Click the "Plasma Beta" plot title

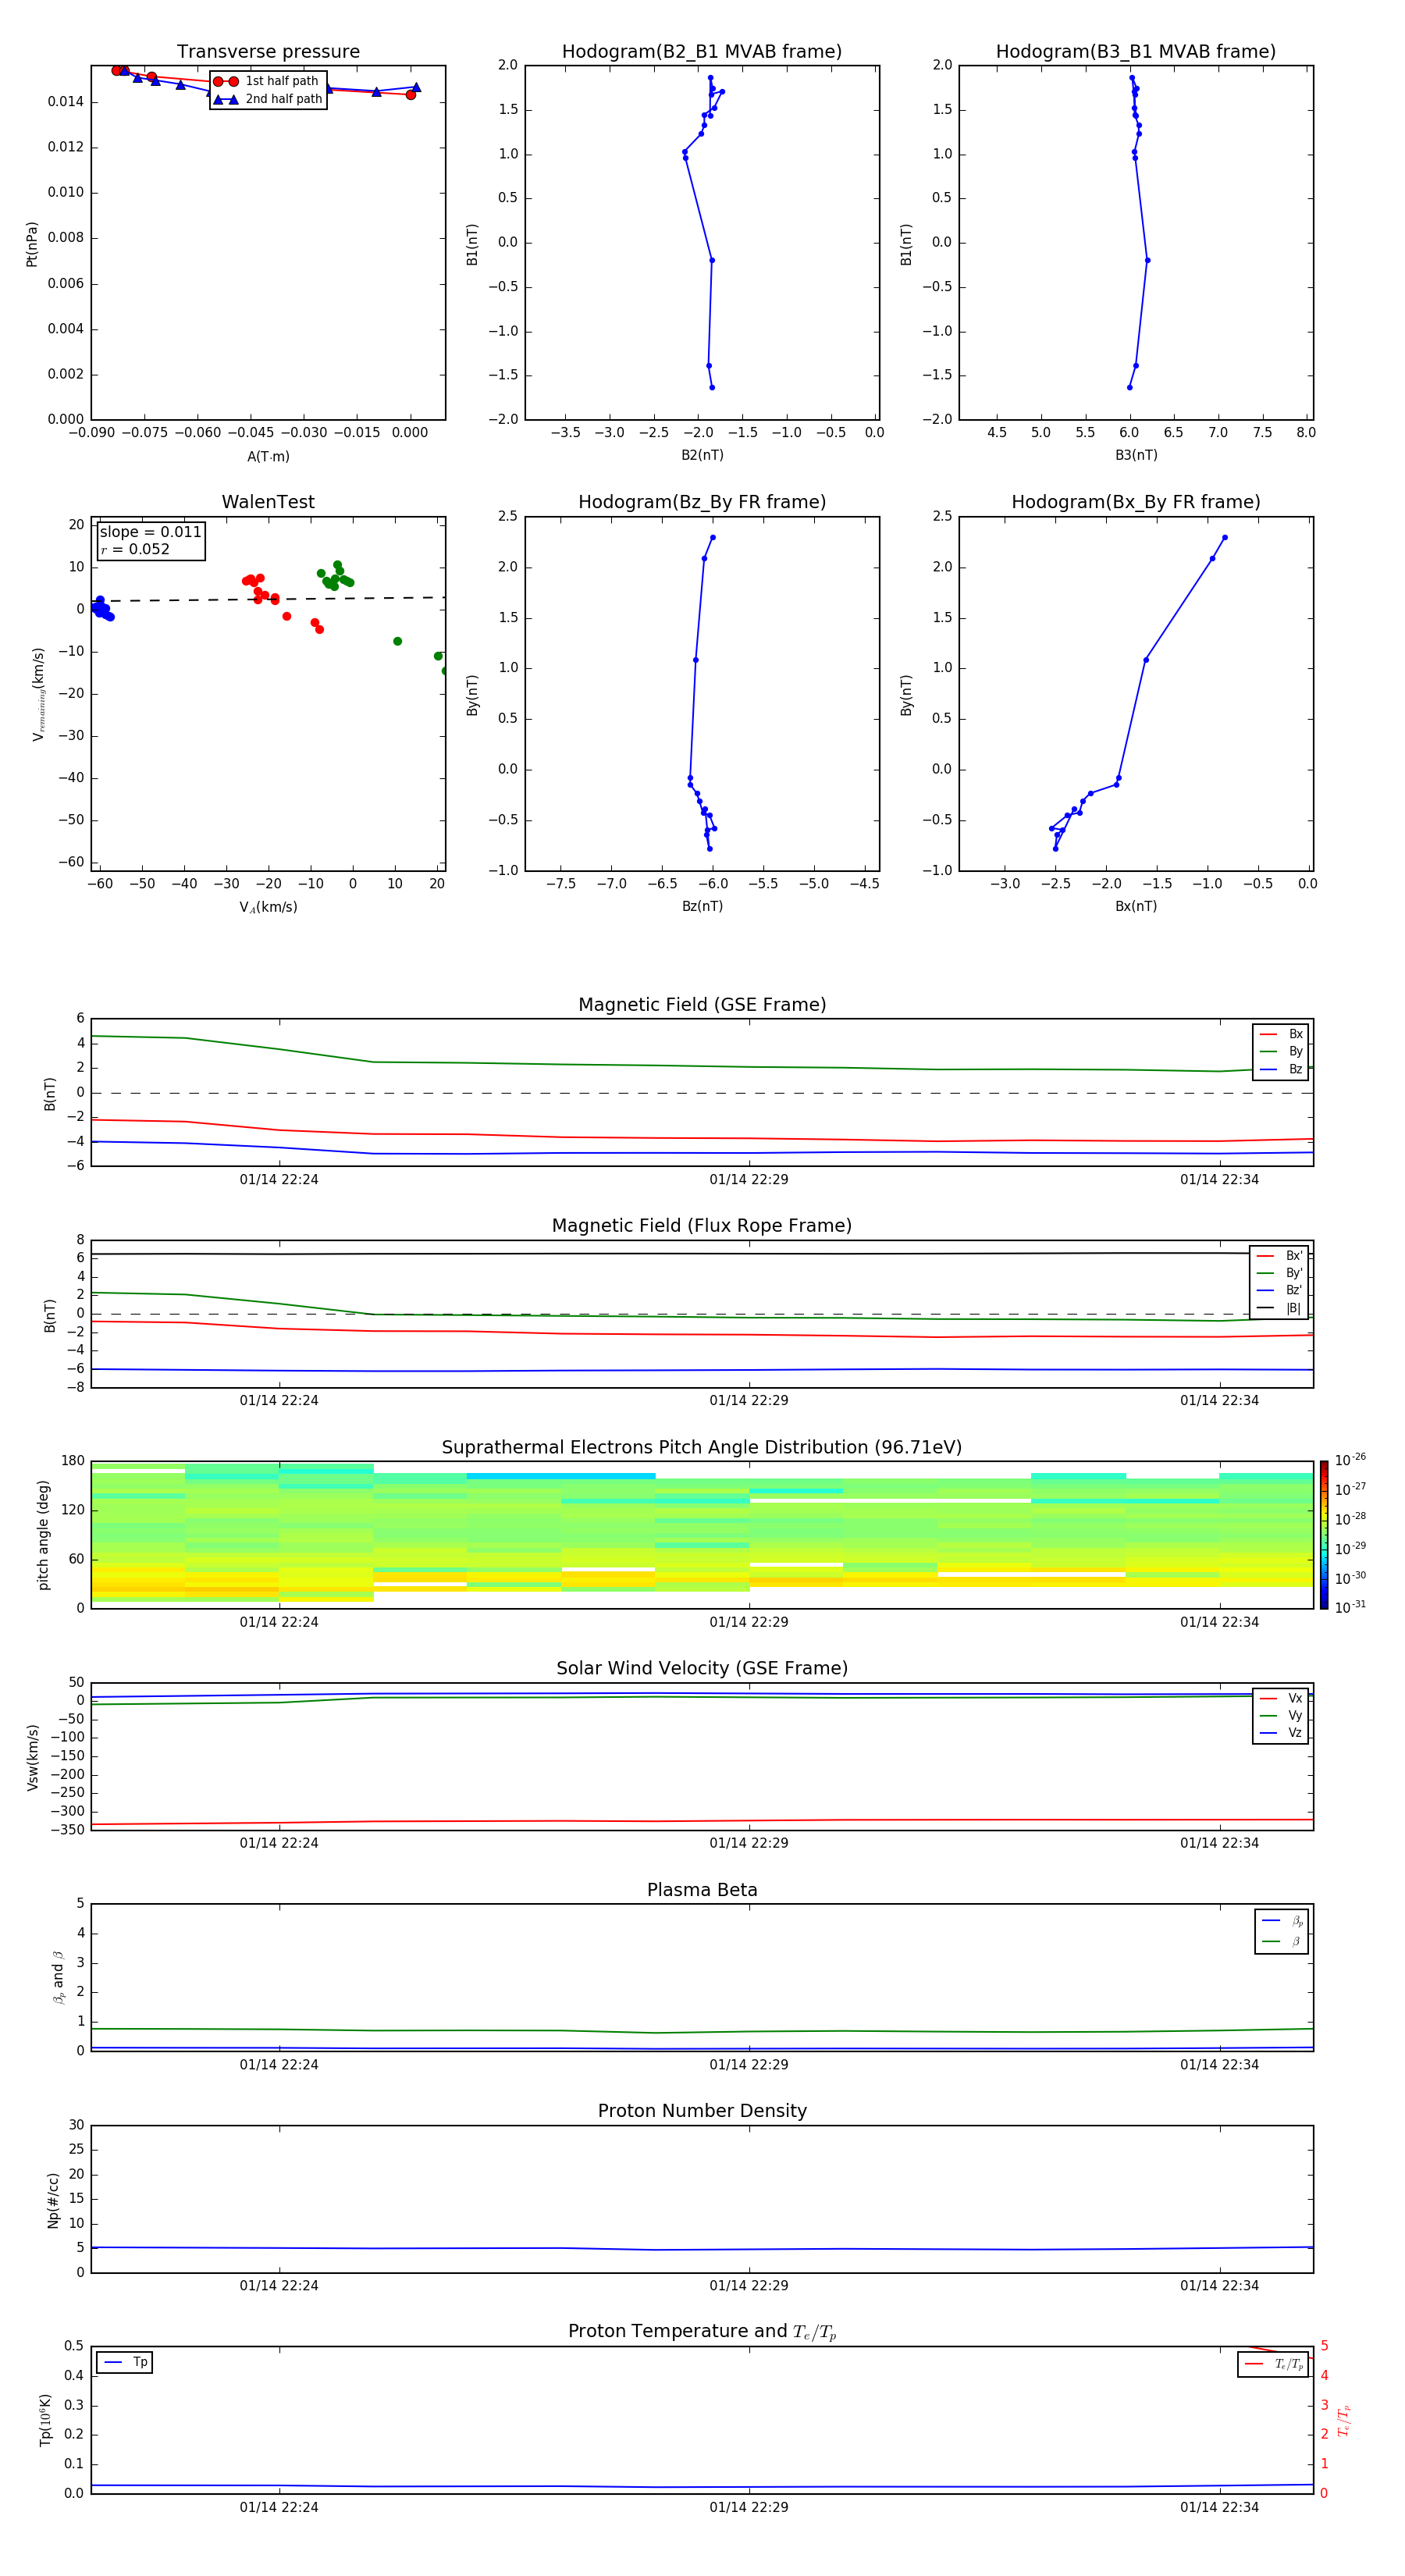(x=702, y=1890)
